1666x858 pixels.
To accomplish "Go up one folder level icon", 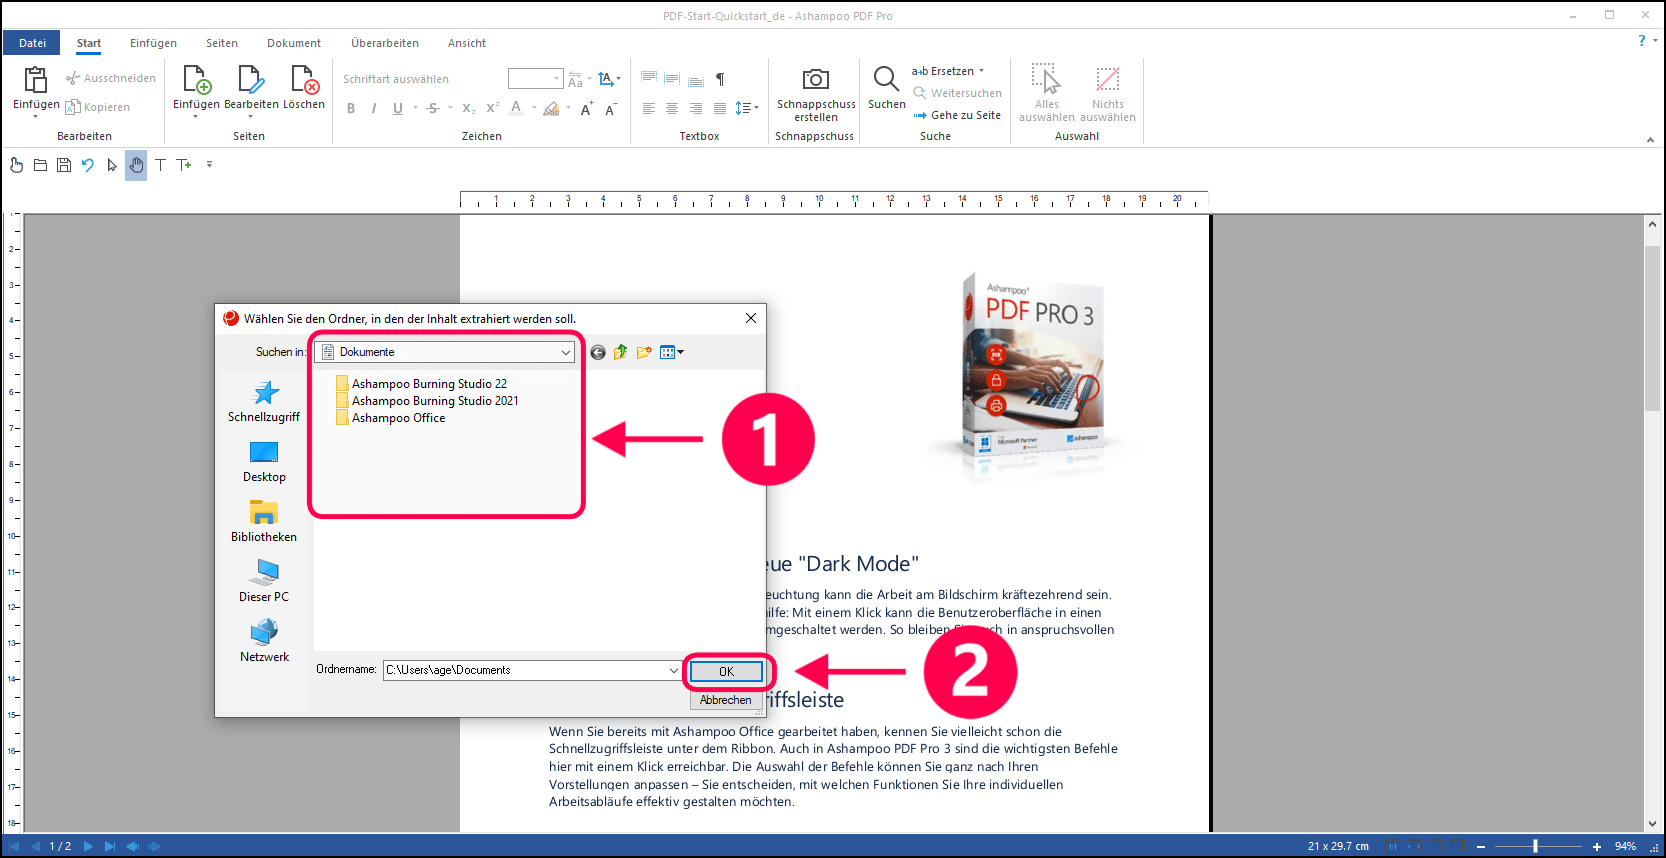I will tap(621, 352).
